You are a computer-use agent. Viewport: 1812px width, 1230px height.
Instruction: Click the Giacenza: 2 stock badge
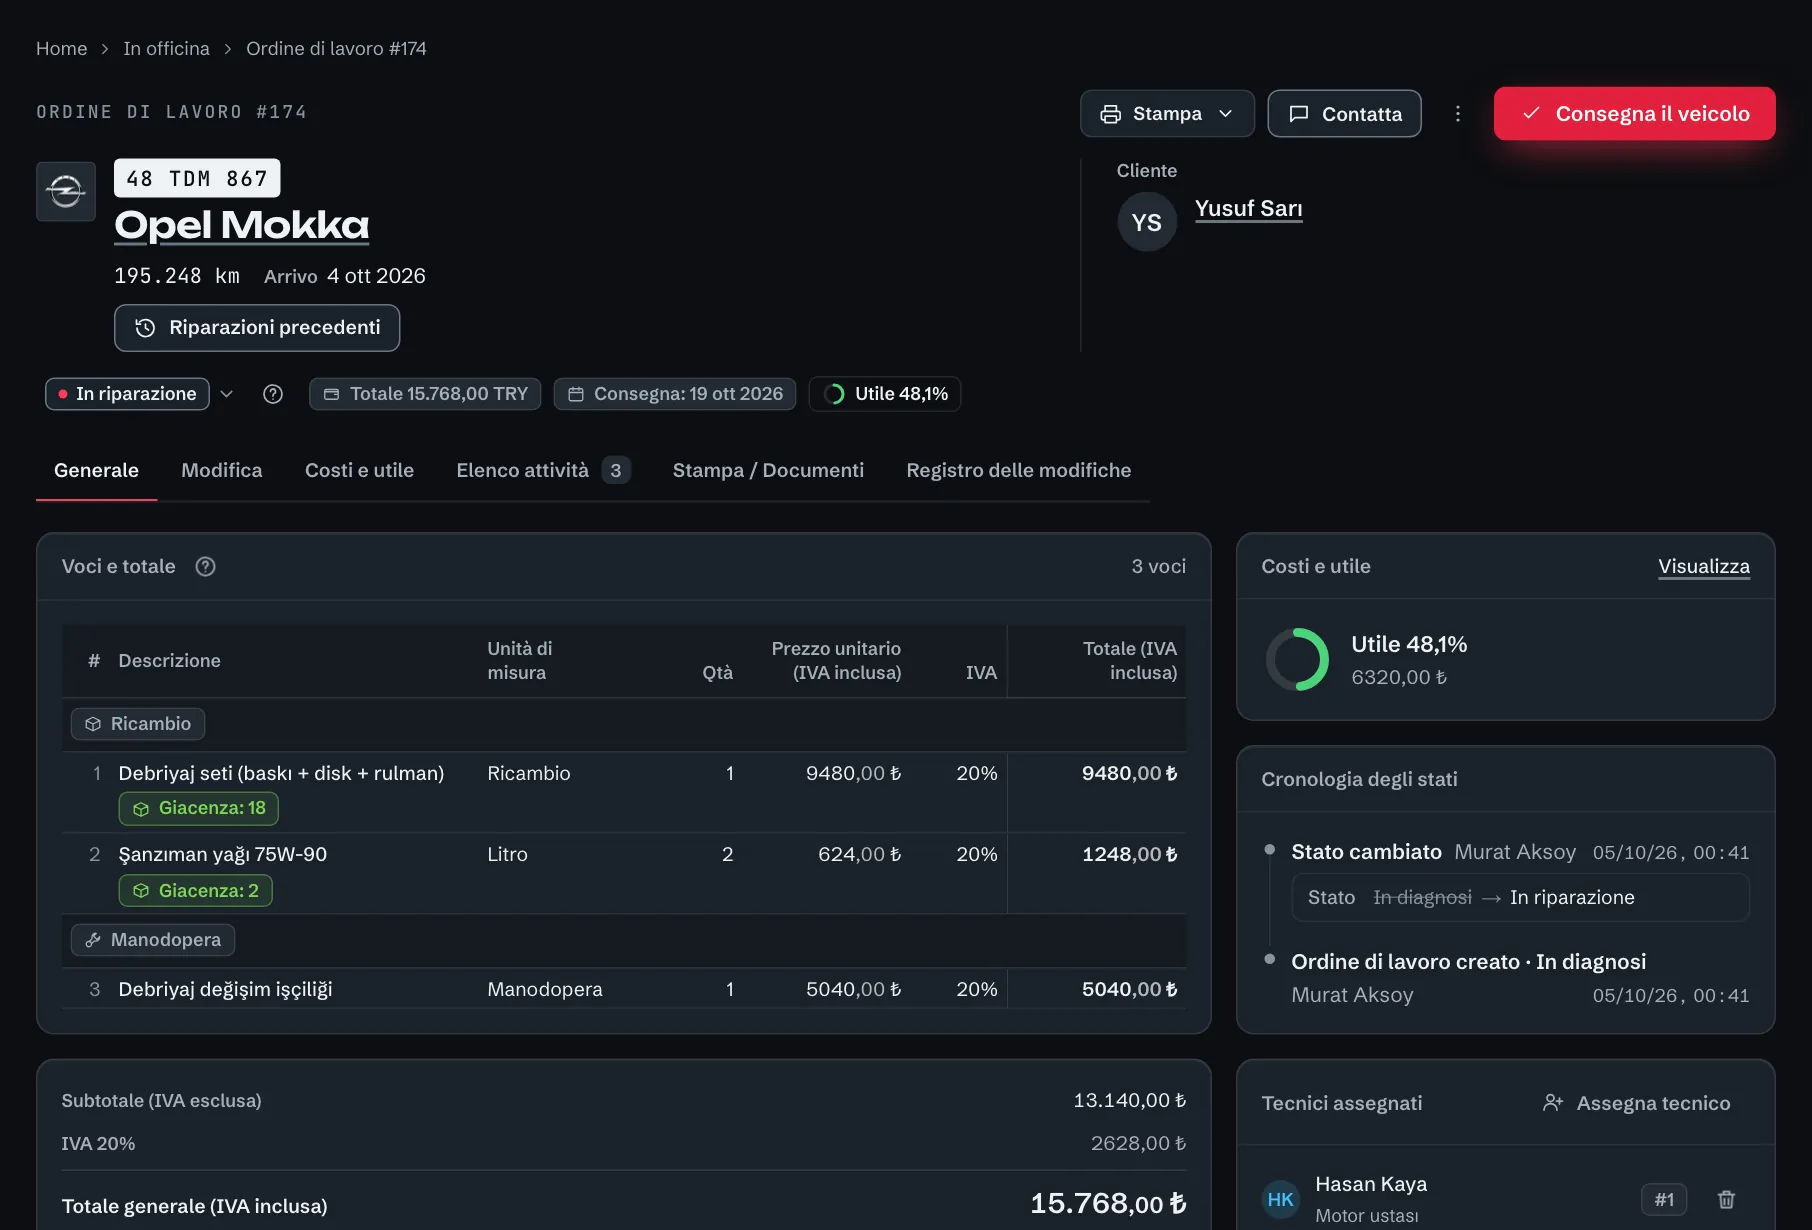click(196, 890)
